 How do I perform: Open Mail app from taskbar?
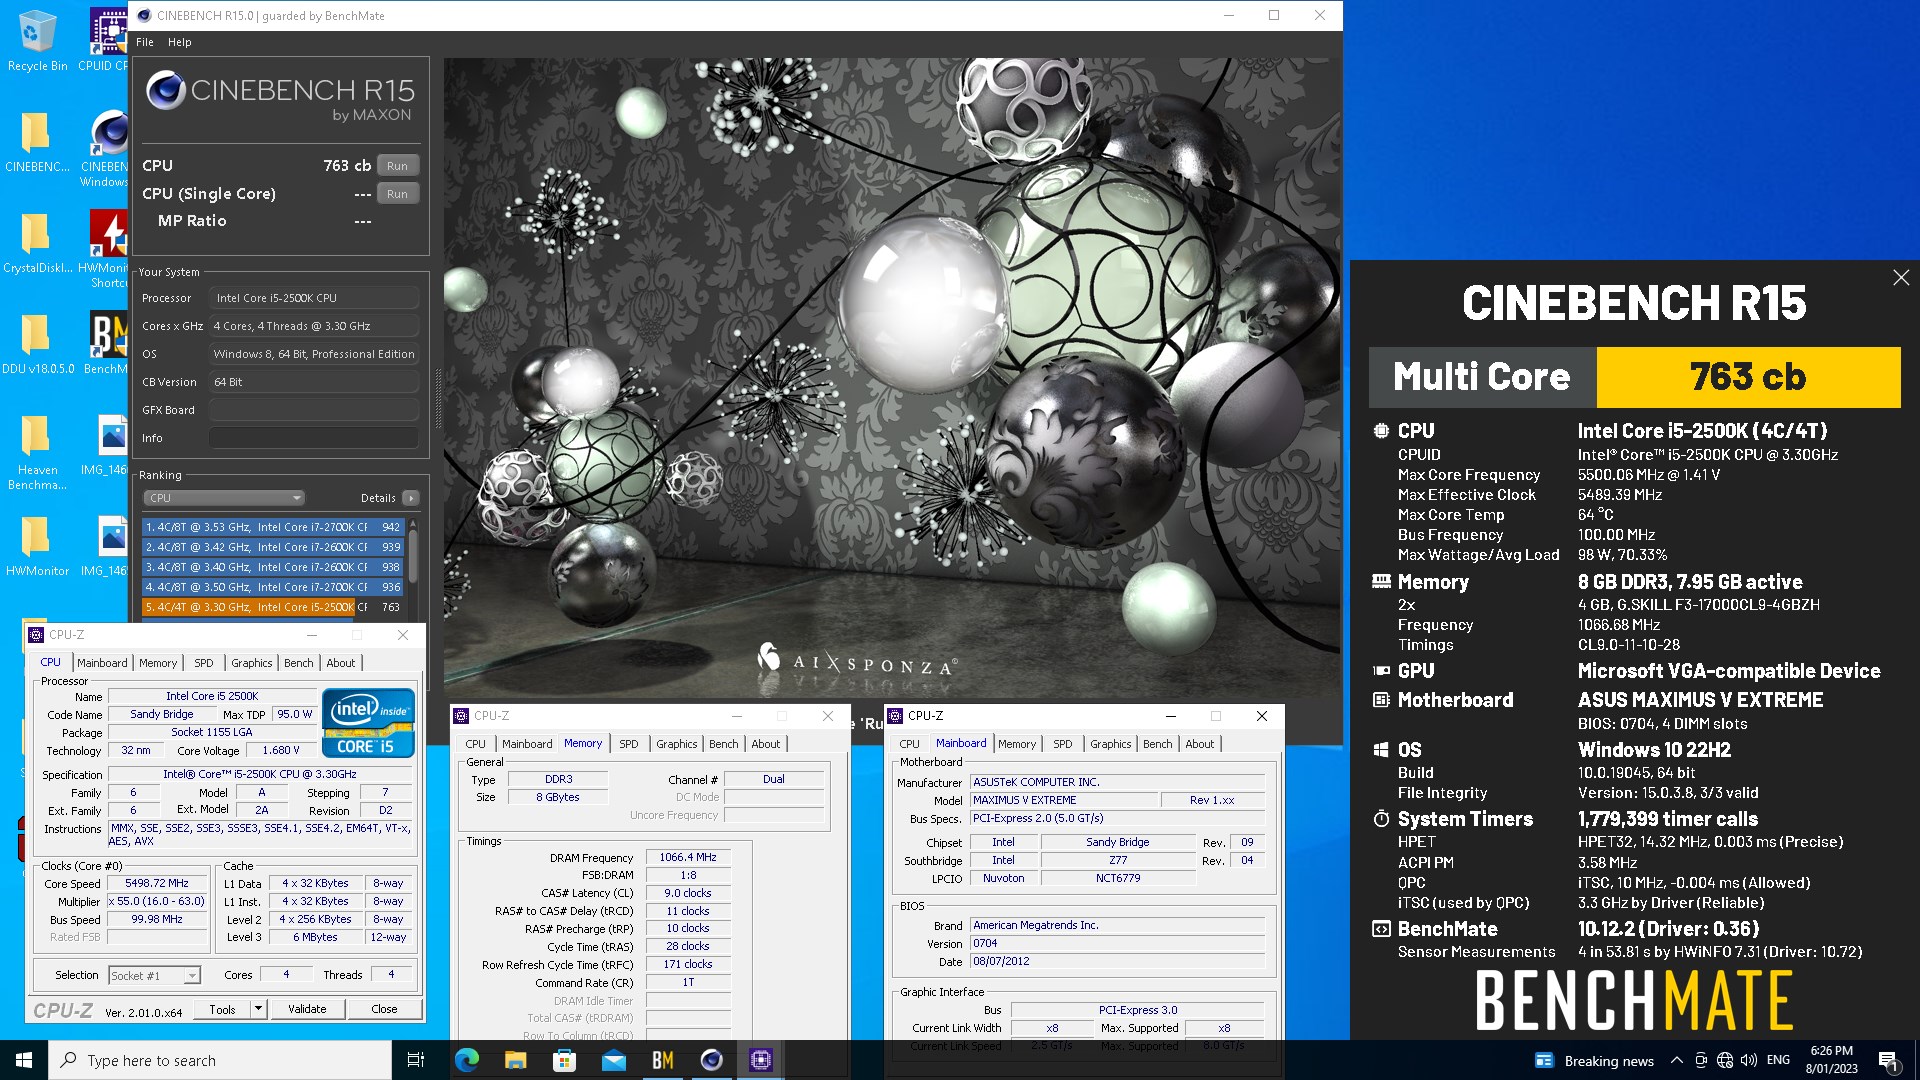(x=613, y=1060)
